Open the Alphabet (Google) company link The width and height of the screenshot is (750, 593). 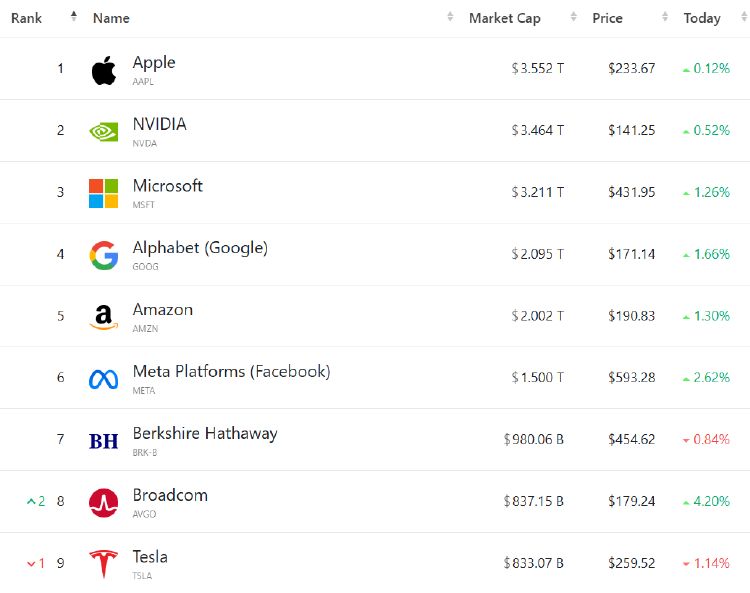coord(200,248)
